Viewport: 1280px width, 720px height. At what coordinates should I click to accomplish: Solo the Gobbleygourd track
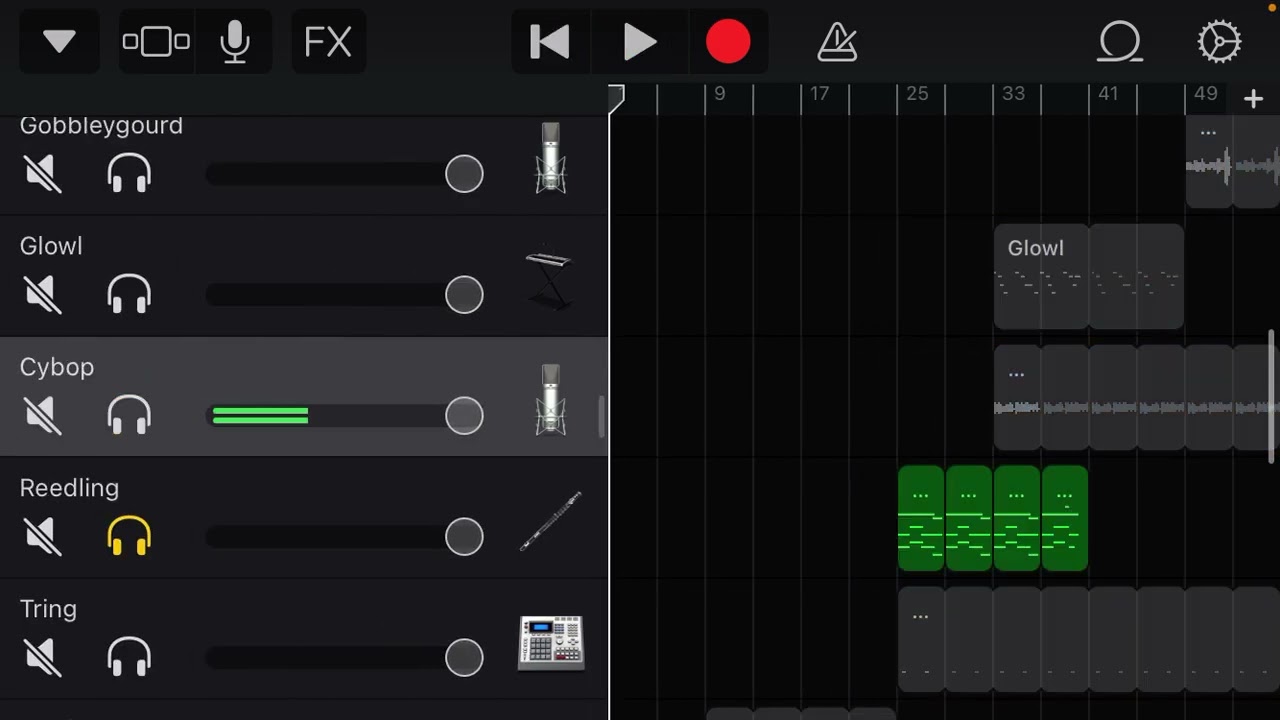click(129, 174)
